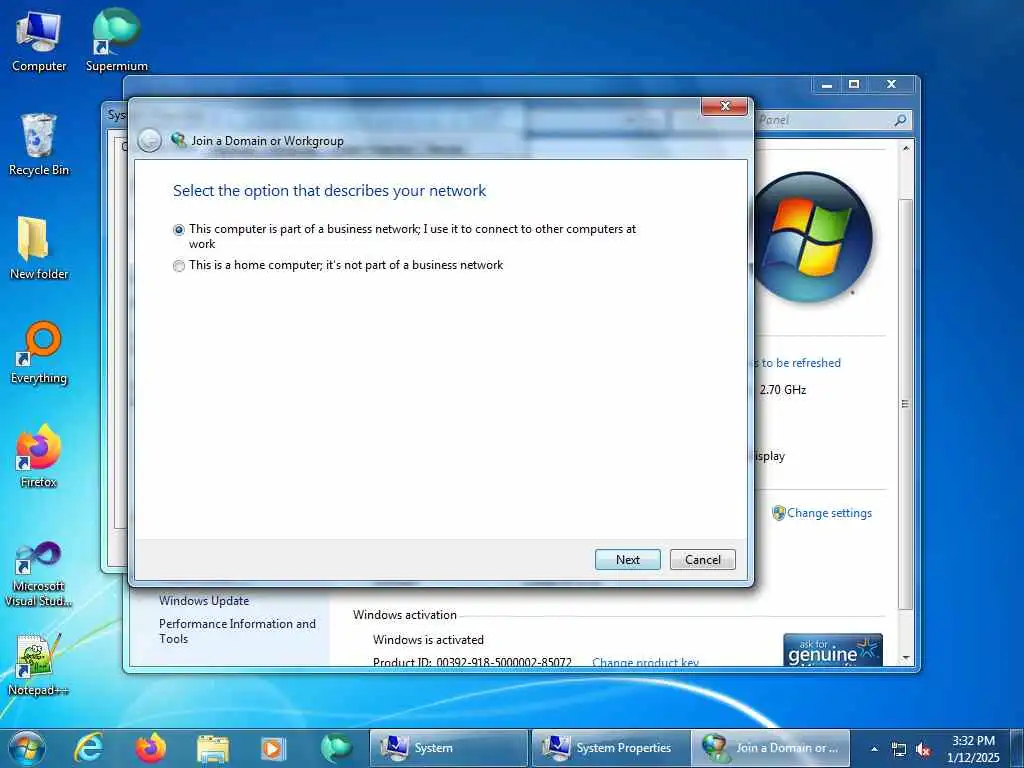
Task: Click the wizard back arrow button
Action: coord(150,140)
